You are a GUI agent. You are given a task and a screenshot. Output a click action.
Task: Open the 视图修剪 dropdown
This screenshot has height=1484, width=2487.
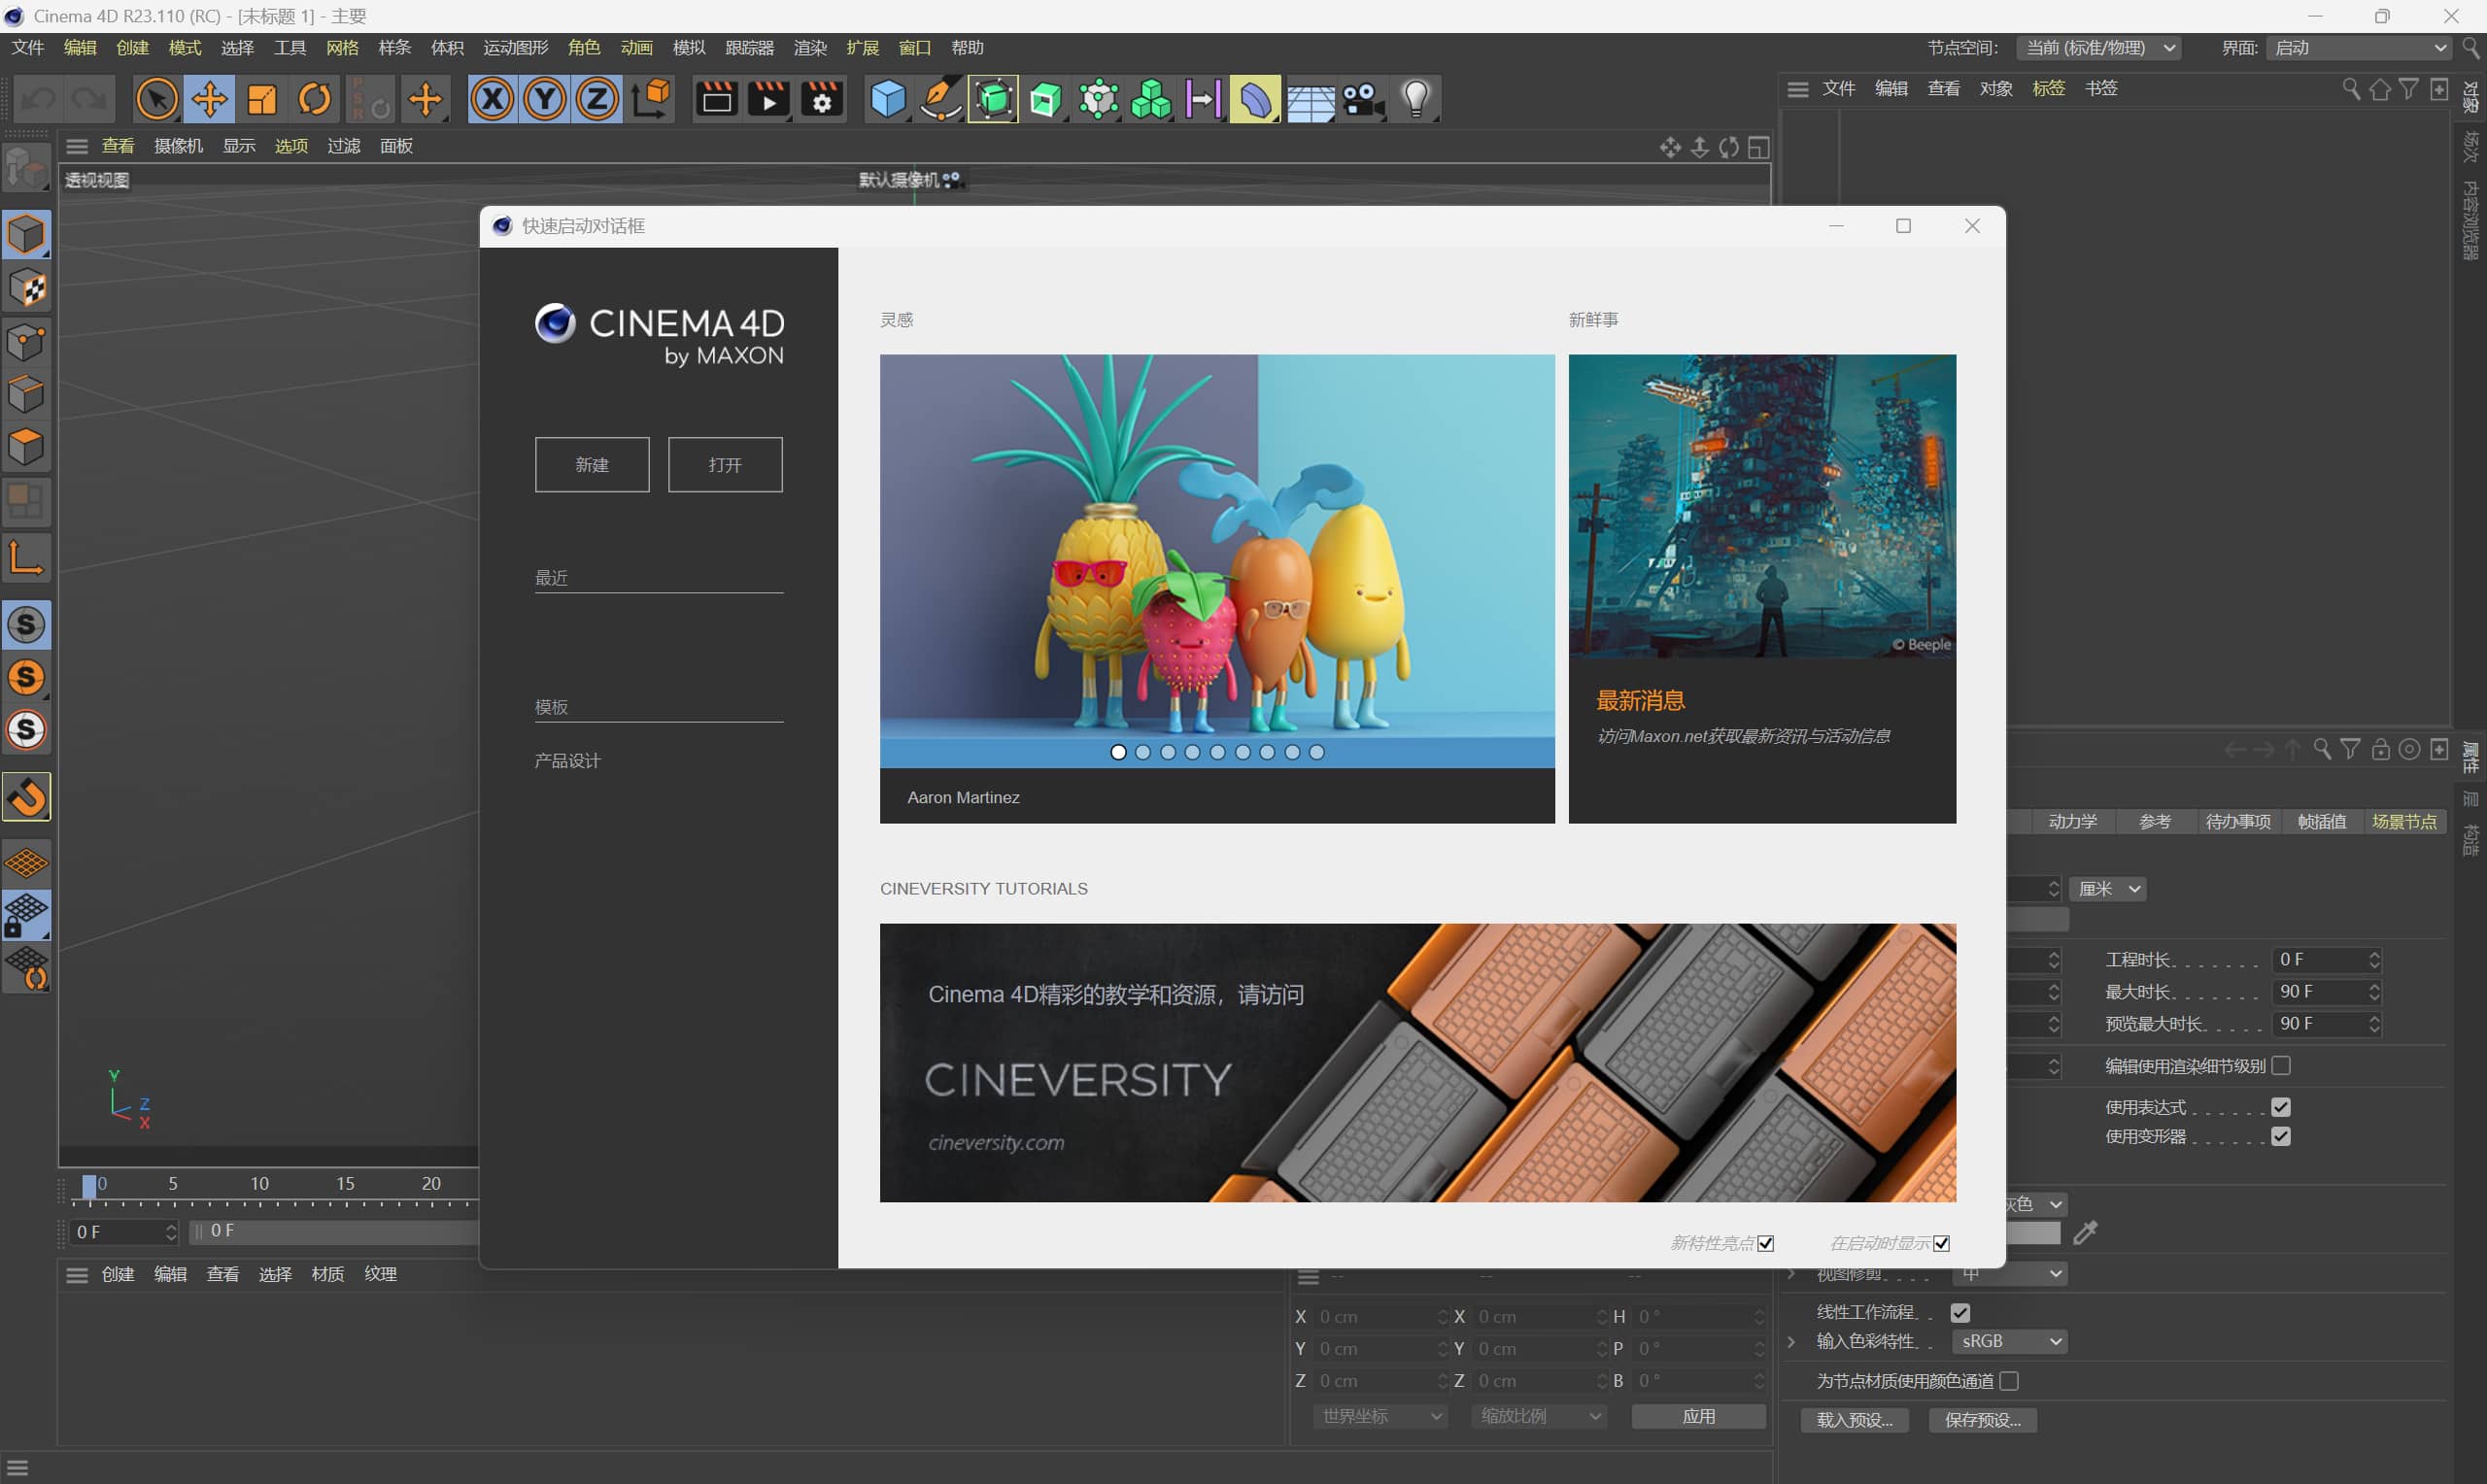2010,1273
